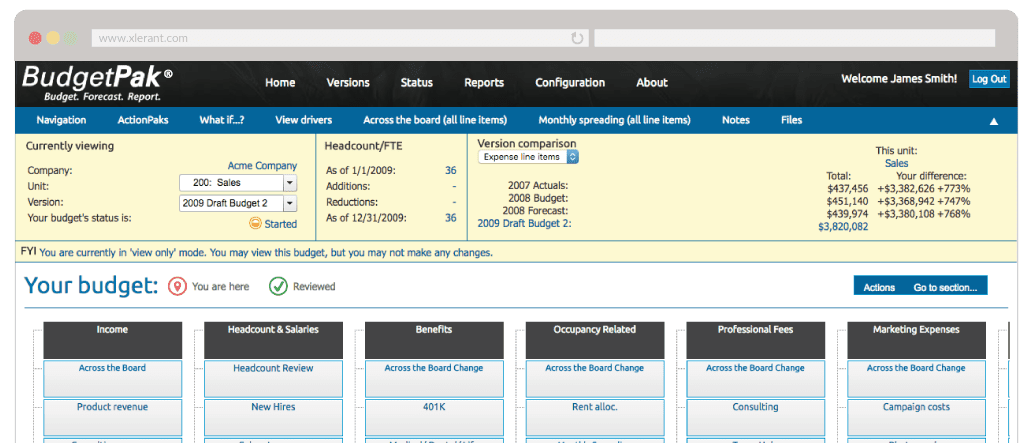Open the Status menu

point(417,83)
